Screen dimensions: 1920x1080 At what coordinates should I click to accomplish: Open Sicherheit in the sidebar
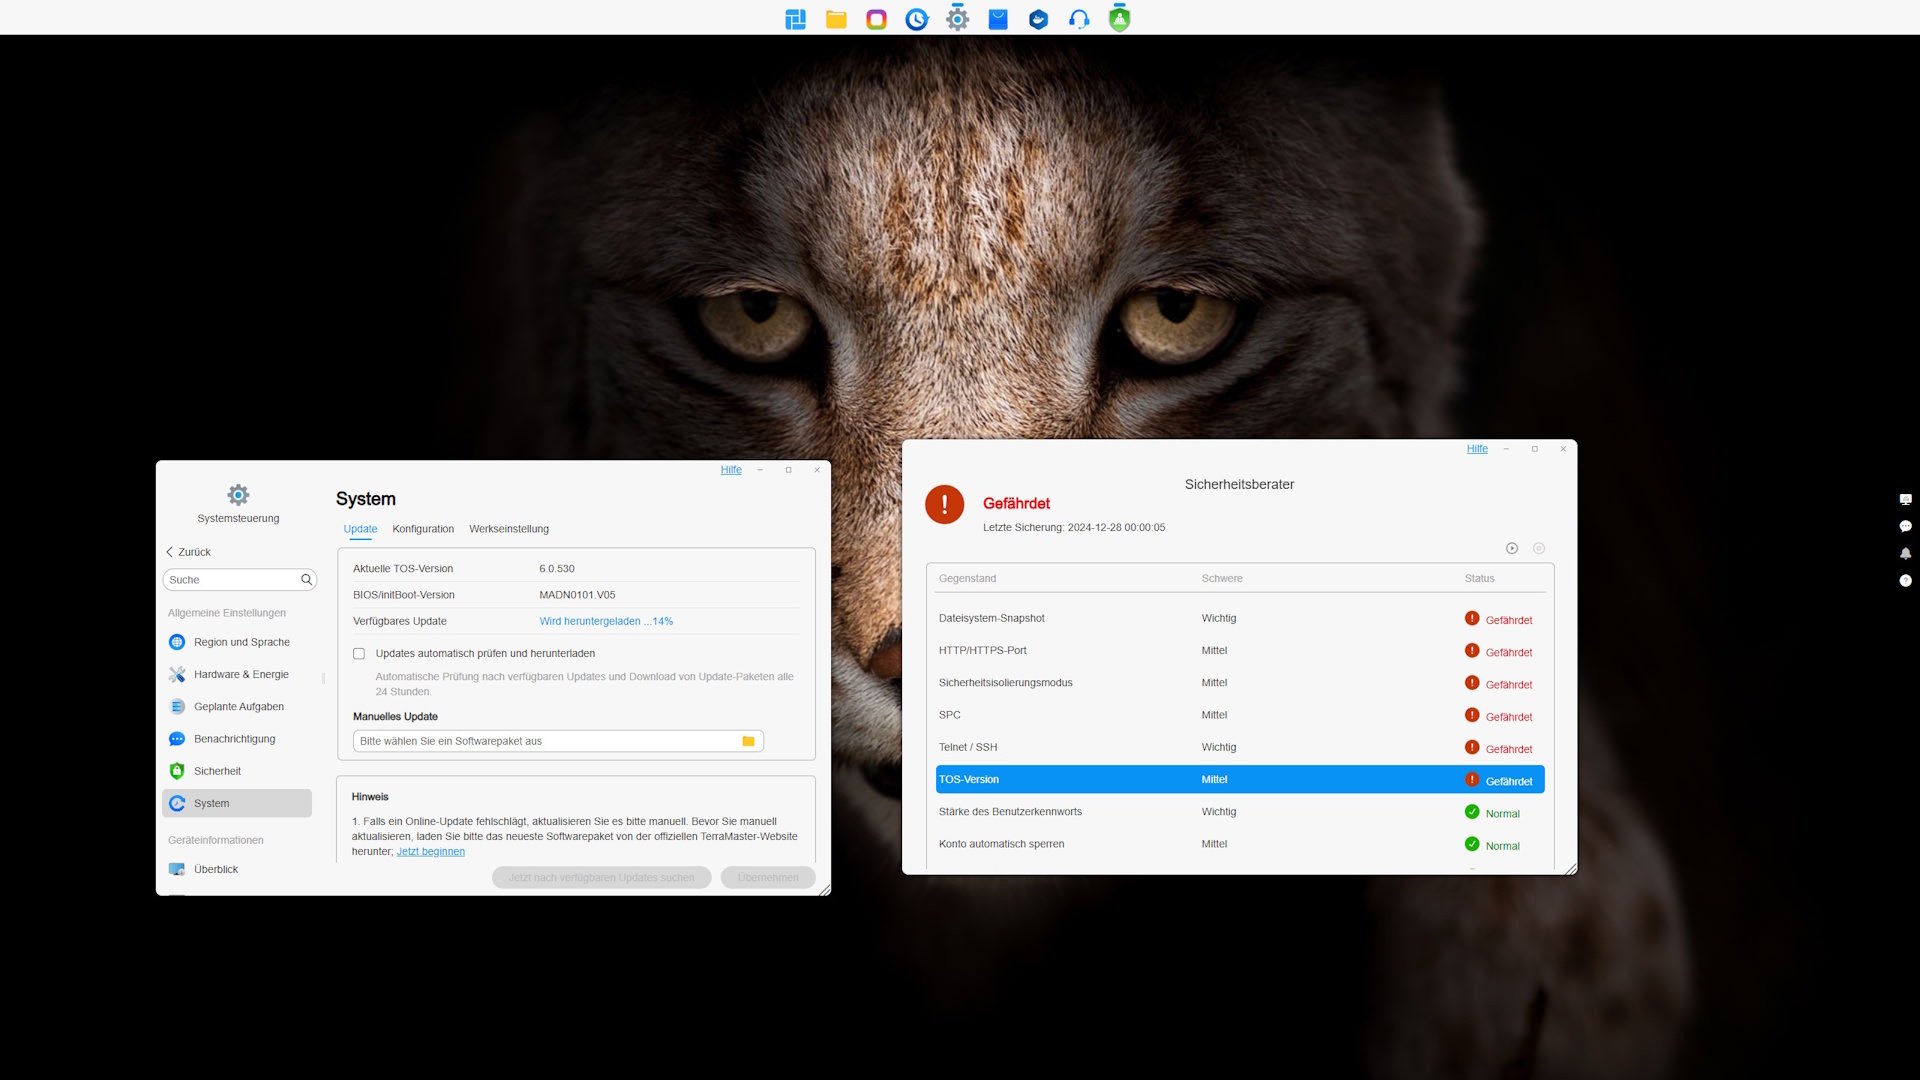coord(217,771)
